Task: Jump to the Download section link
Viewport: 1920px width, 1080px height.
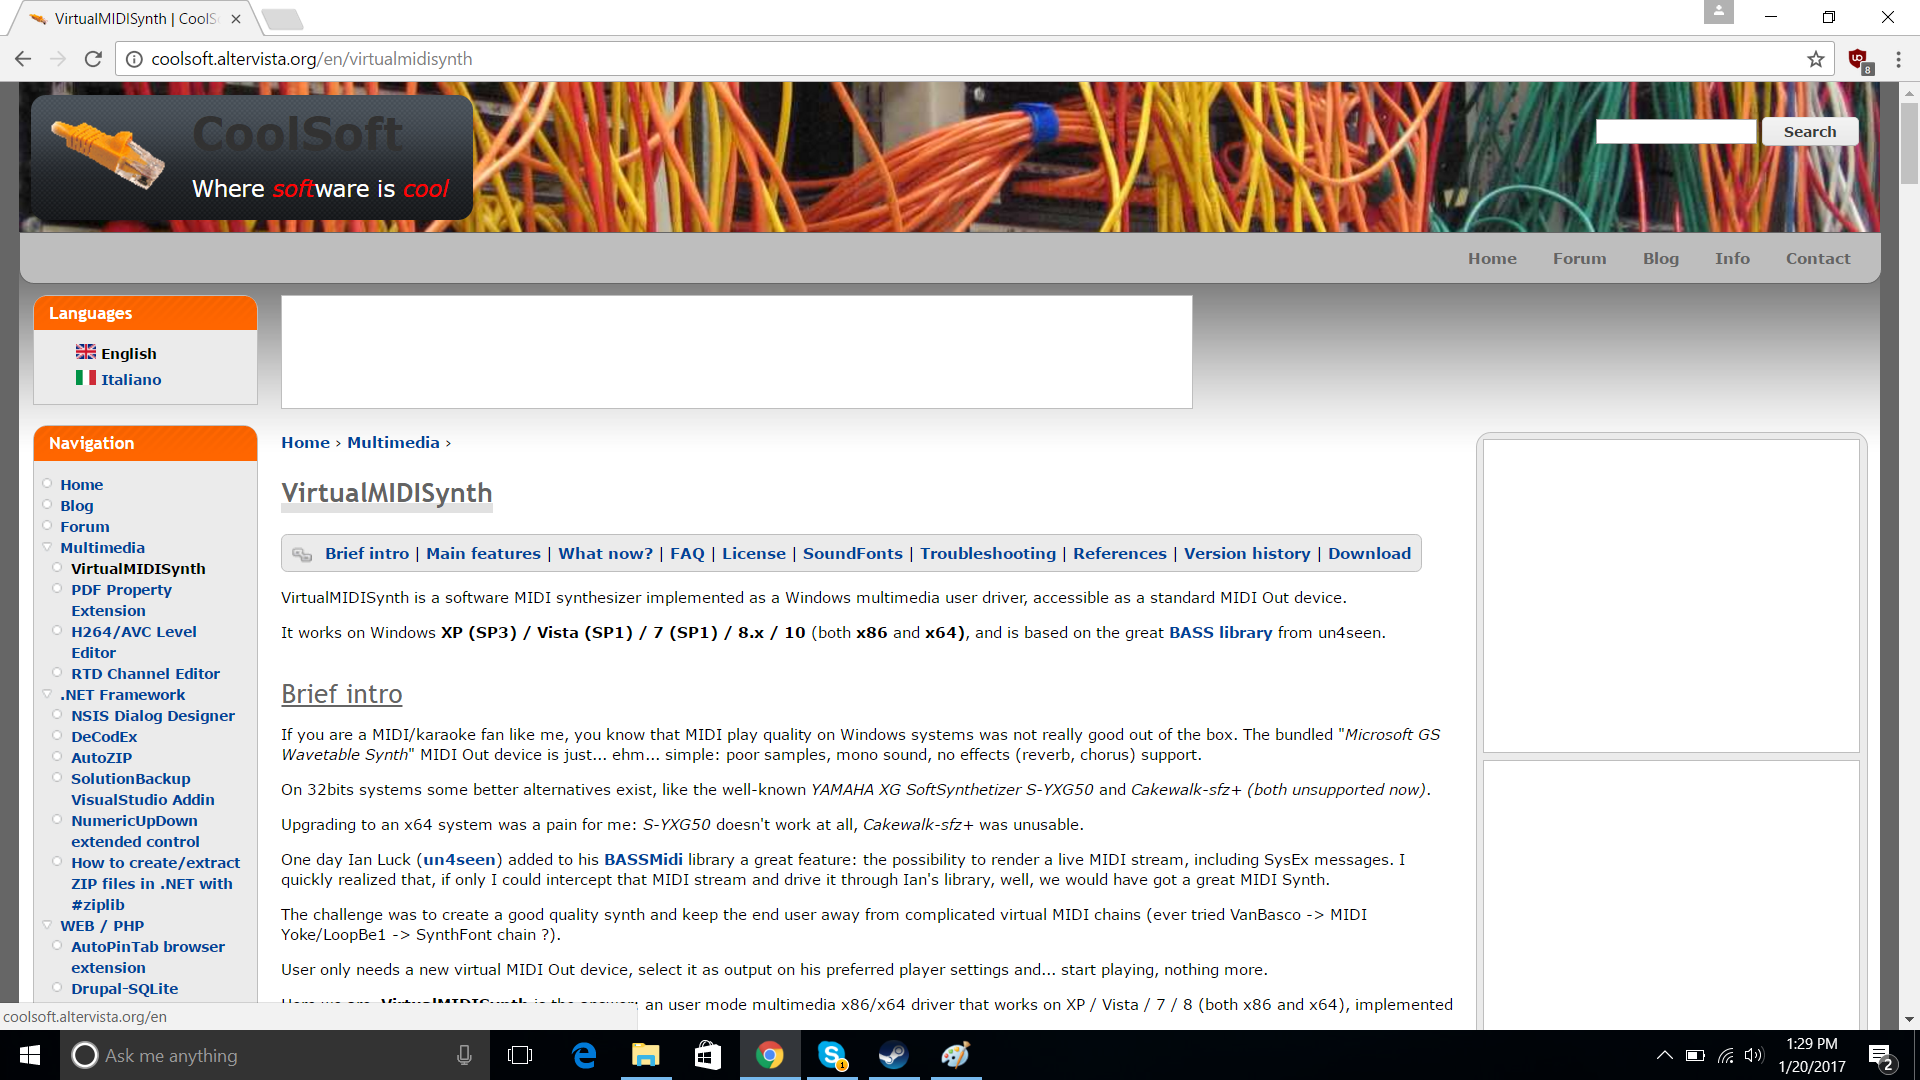Action: point(1369,553)
